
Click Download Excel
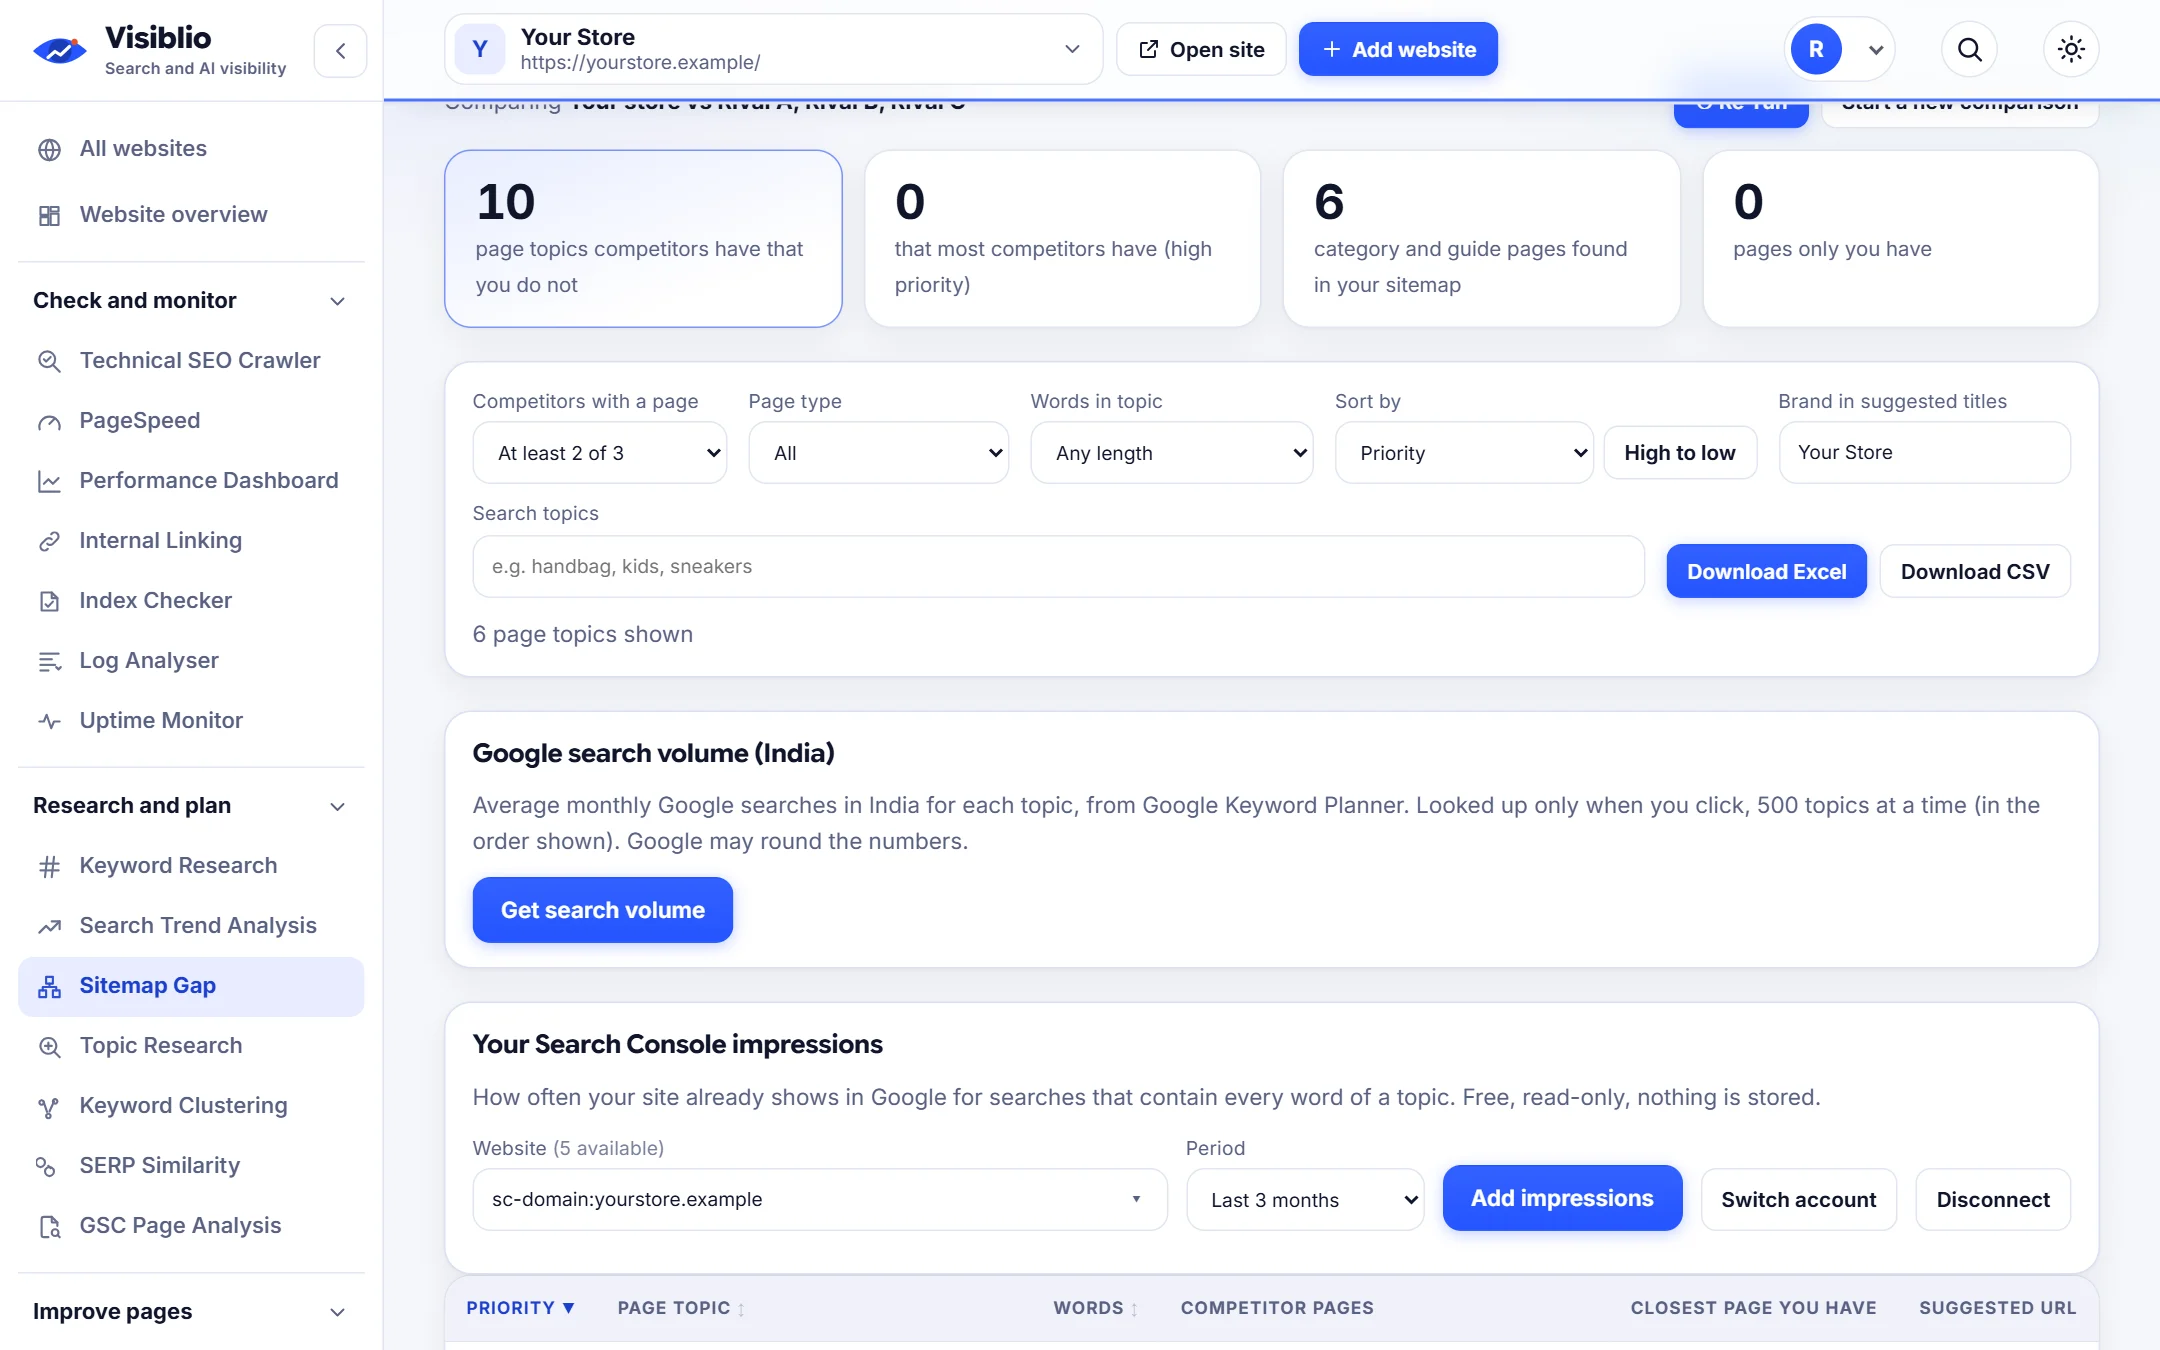click(1767, 572)
